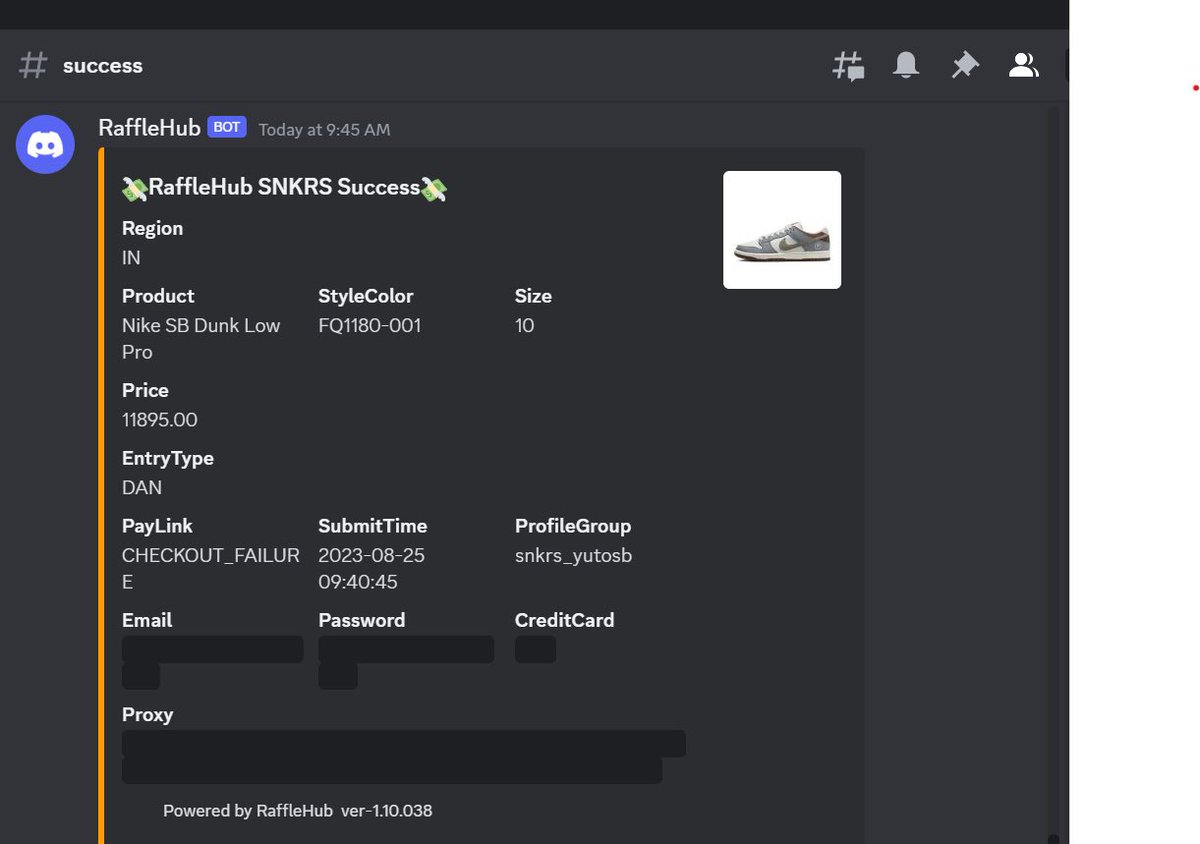Click the 'Product' field label
Screen dimensions: 1200x844
click(158, 296)
